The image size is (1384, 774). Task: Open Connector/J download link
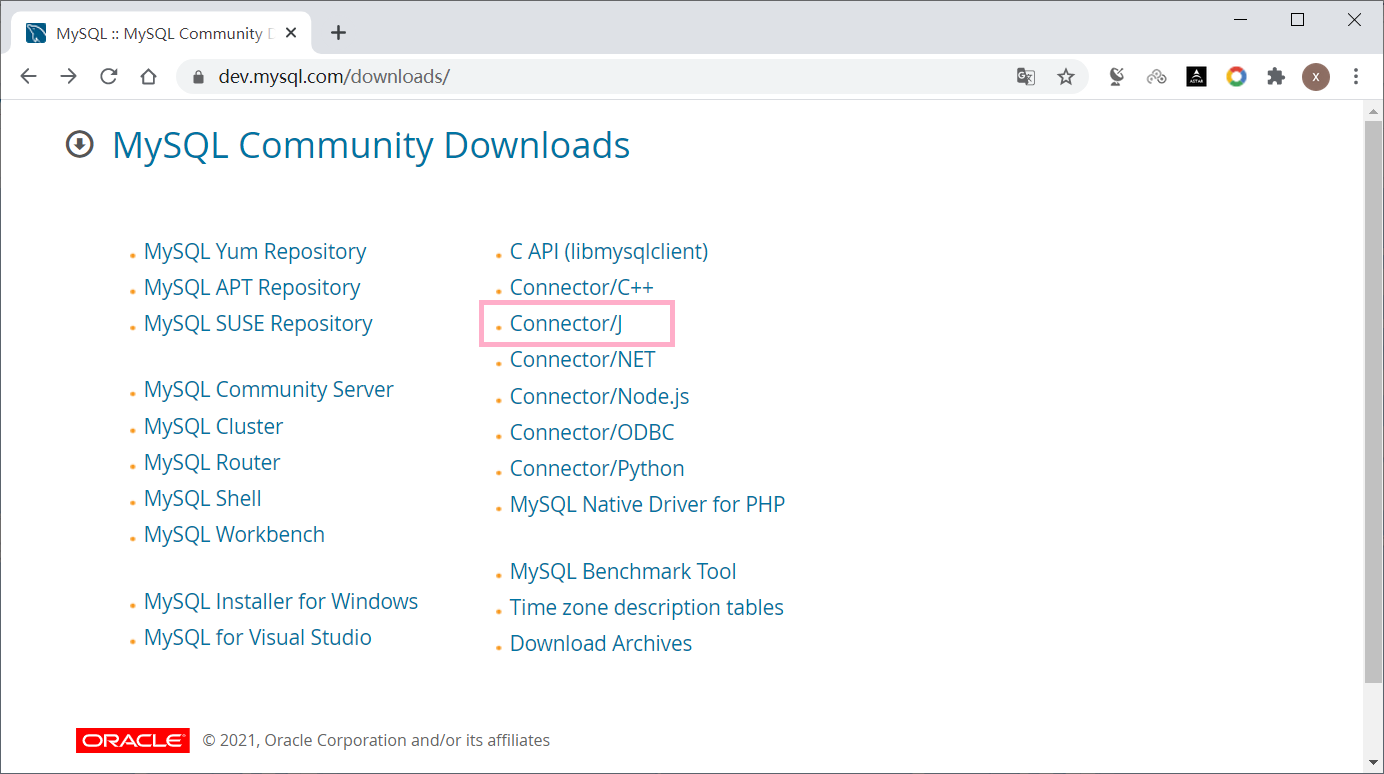click(x=566, y=323)
